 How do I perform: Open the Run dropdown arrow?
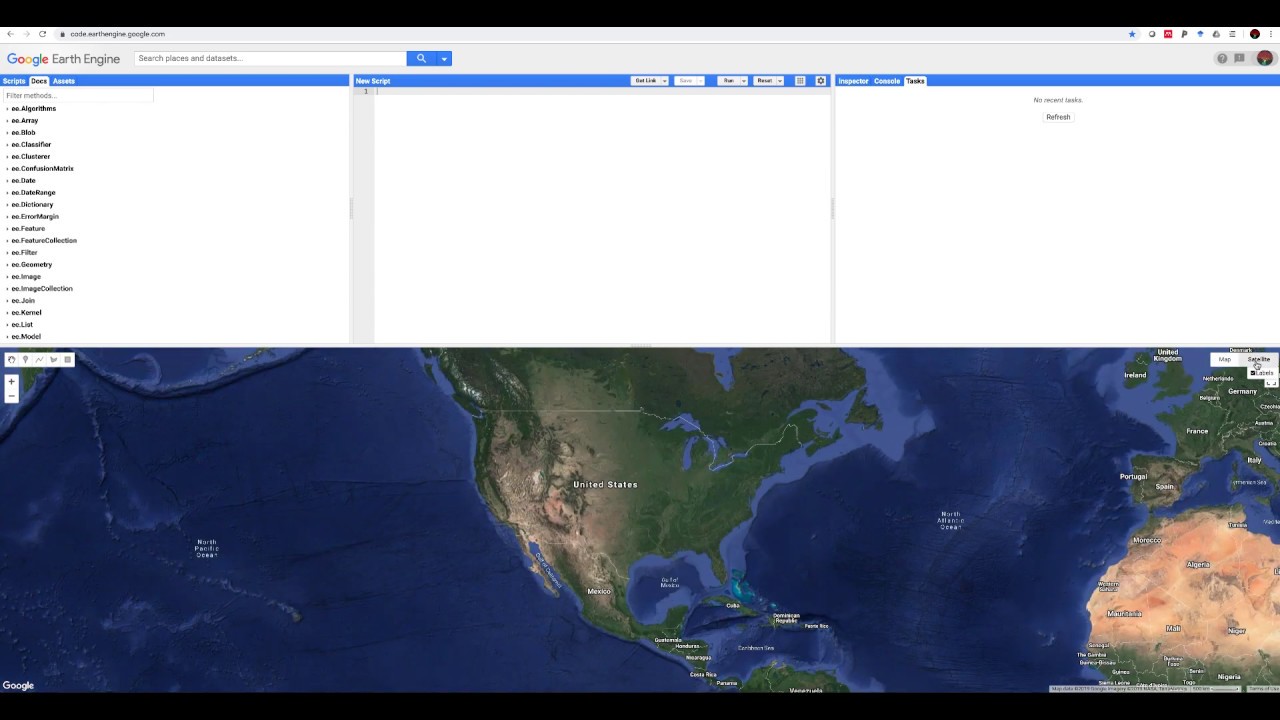click(743, 81)
